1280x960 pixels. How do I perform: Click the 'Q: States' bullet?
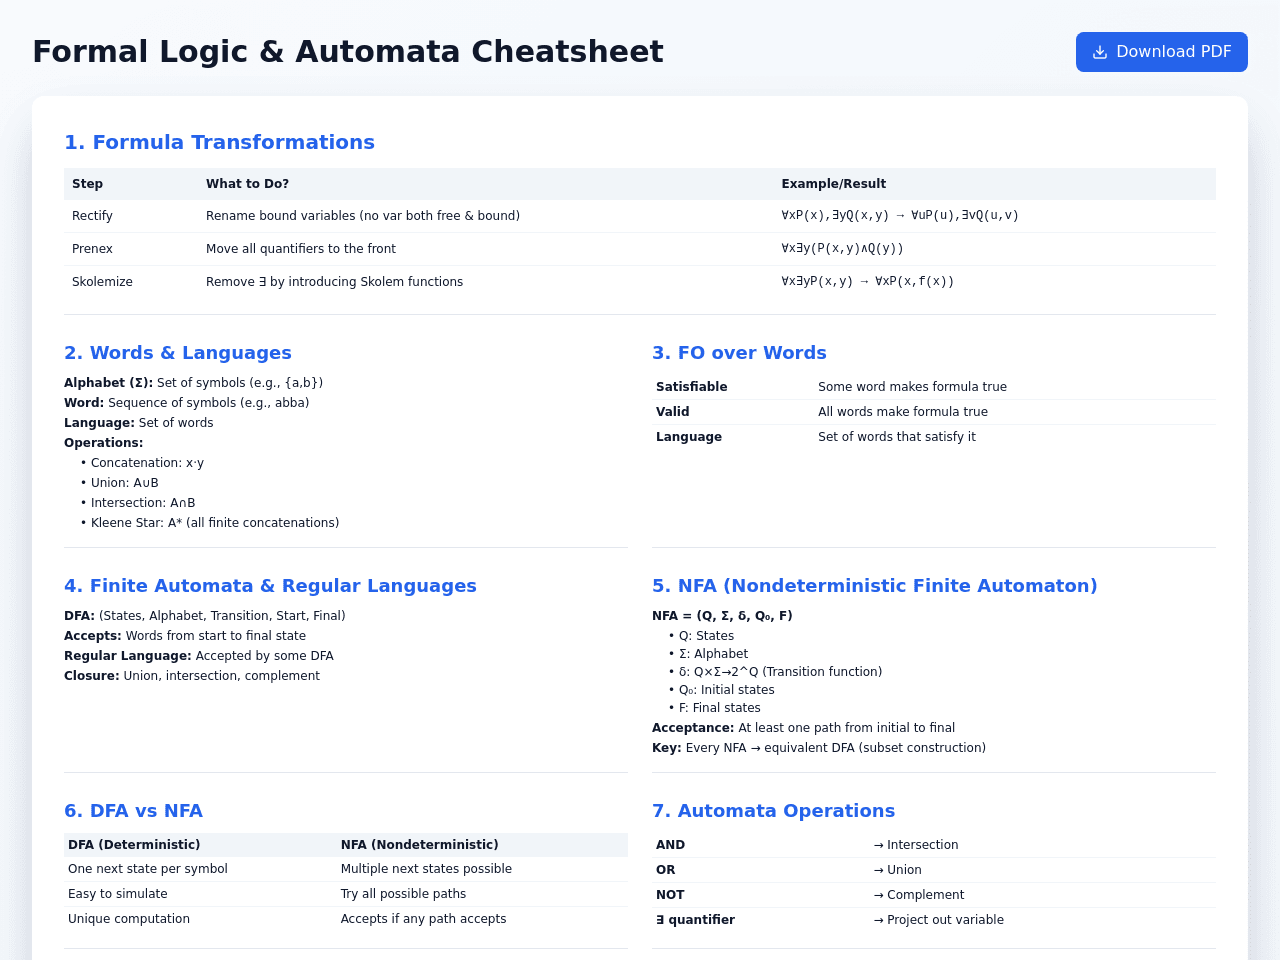point(701,636)
